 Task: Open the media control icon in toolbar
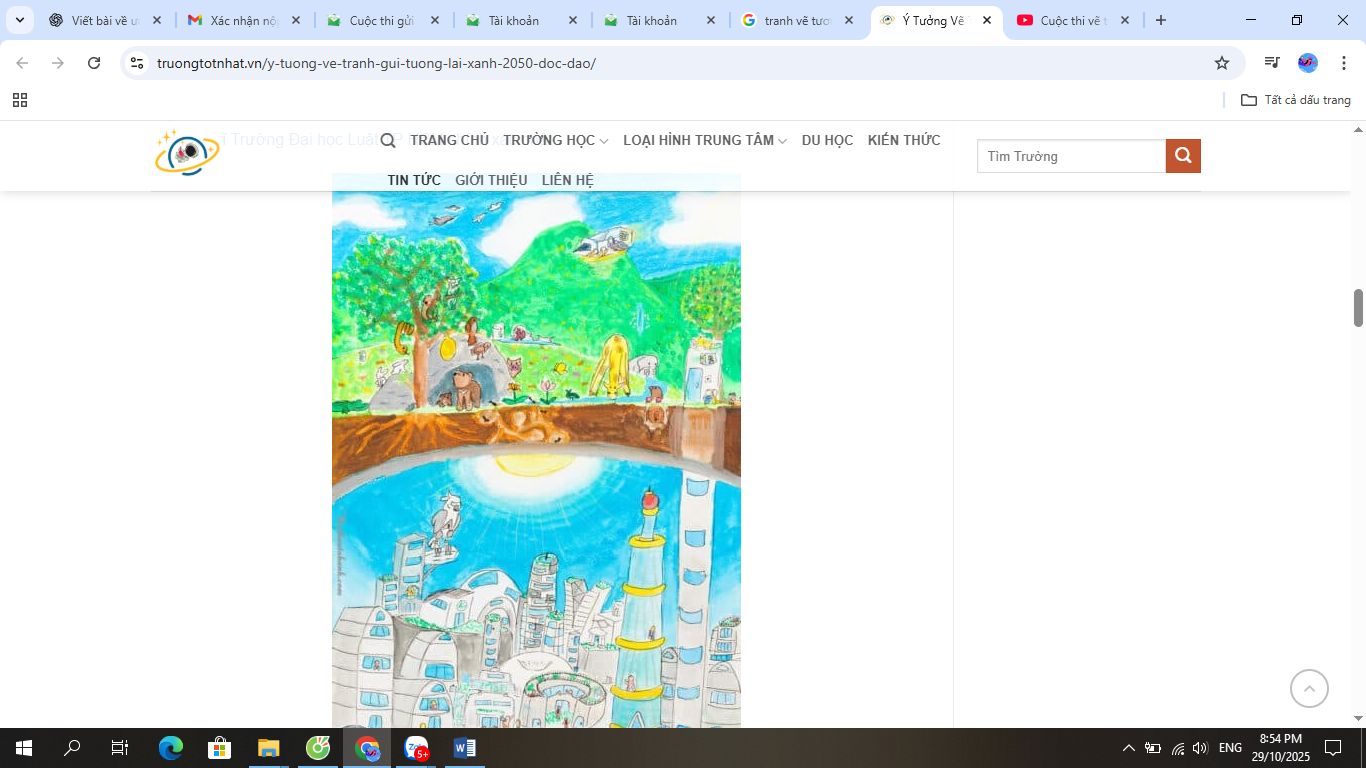[1272, 63]
